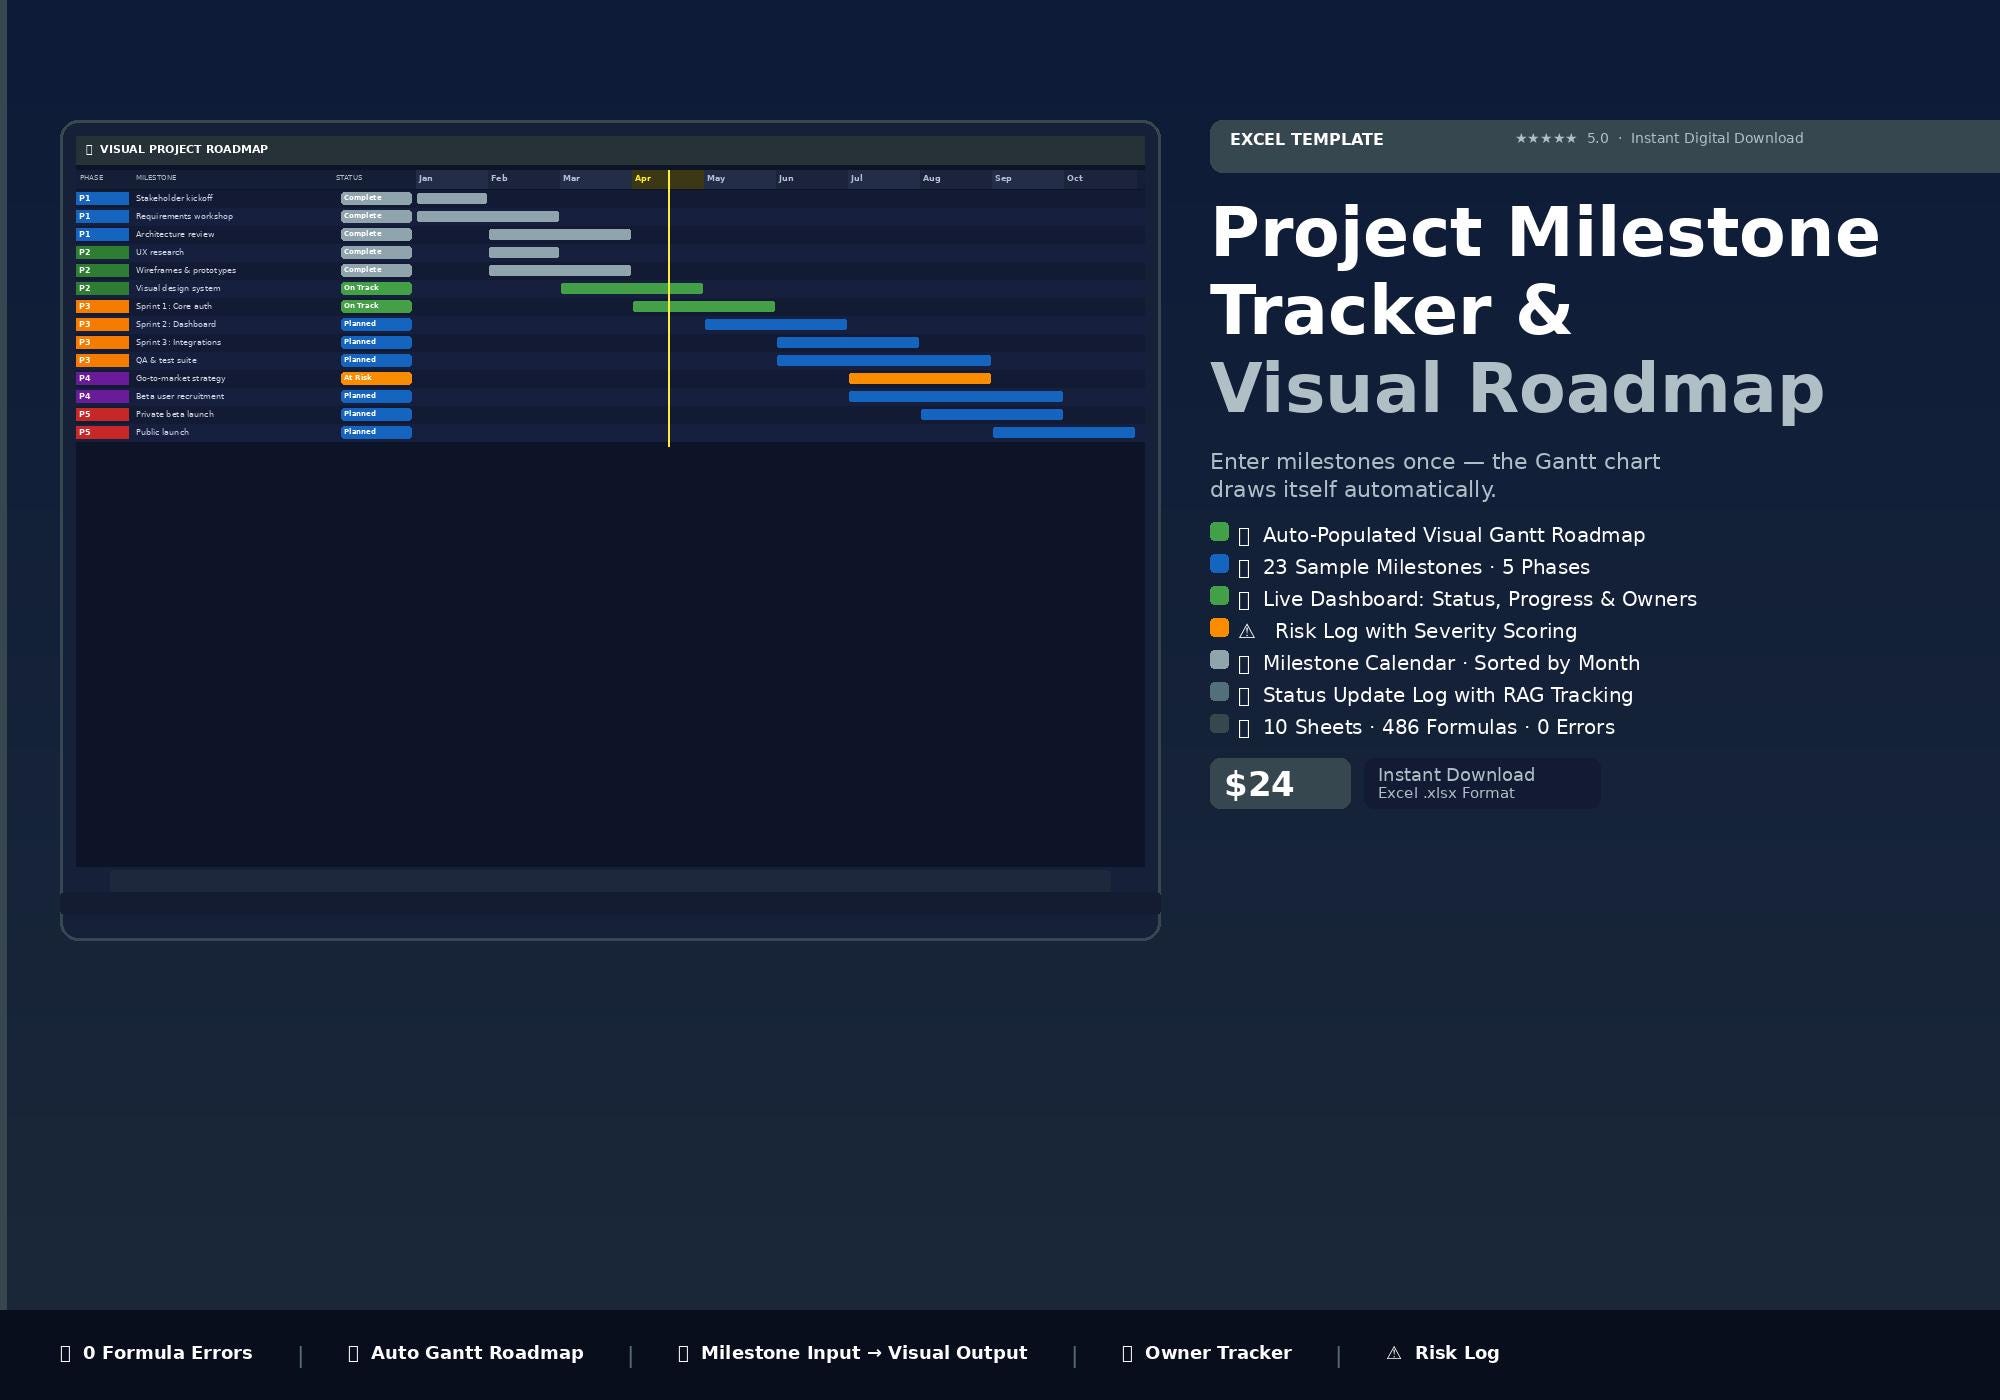Viewport: 2000px width, 1400px height.
Task: Click the Sprint 2: Dashboard milestone name
Action: [176, 324]
